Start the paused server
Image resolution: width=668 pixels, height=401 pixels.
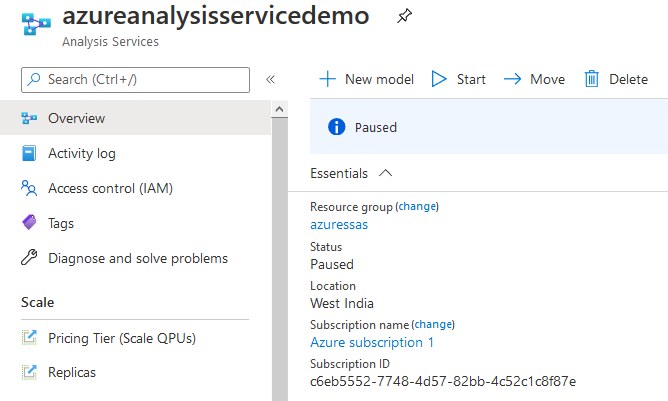[459, 79]
